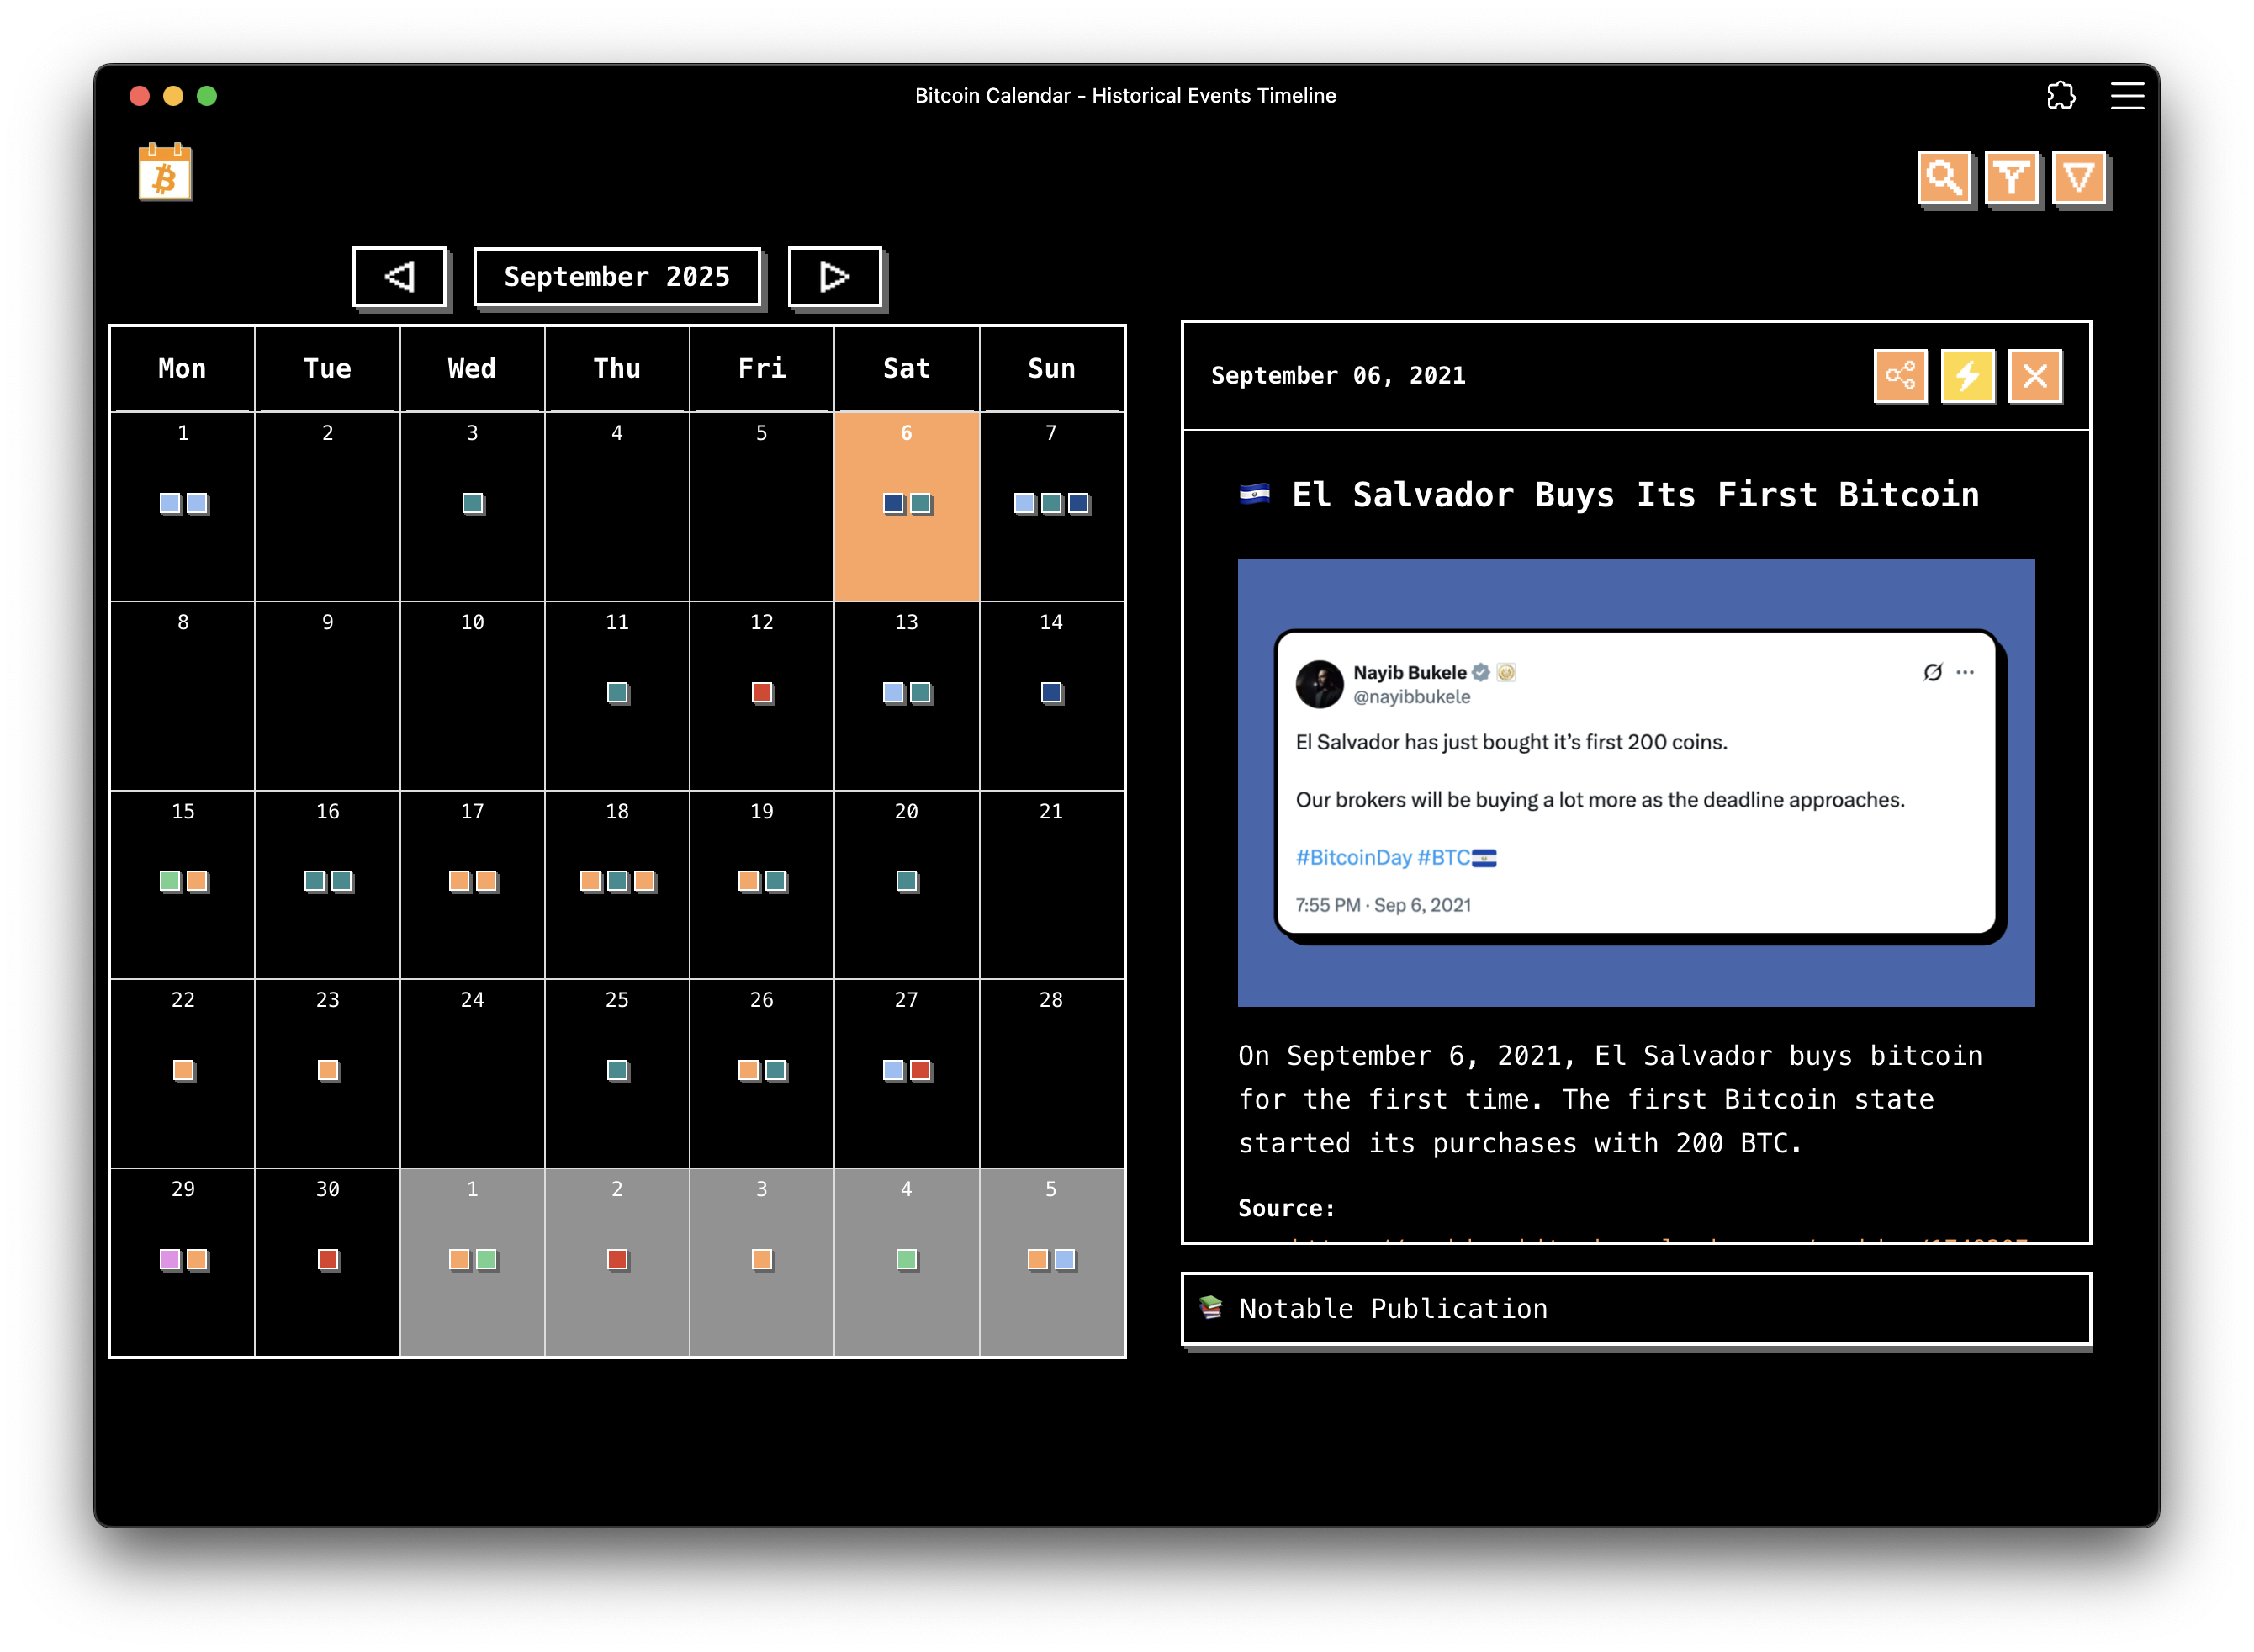The height and width of the screenshot is (1652, 2254).
Task: Select September 17 calendar day
Action: pyautogui.click(x=472, y=885)
